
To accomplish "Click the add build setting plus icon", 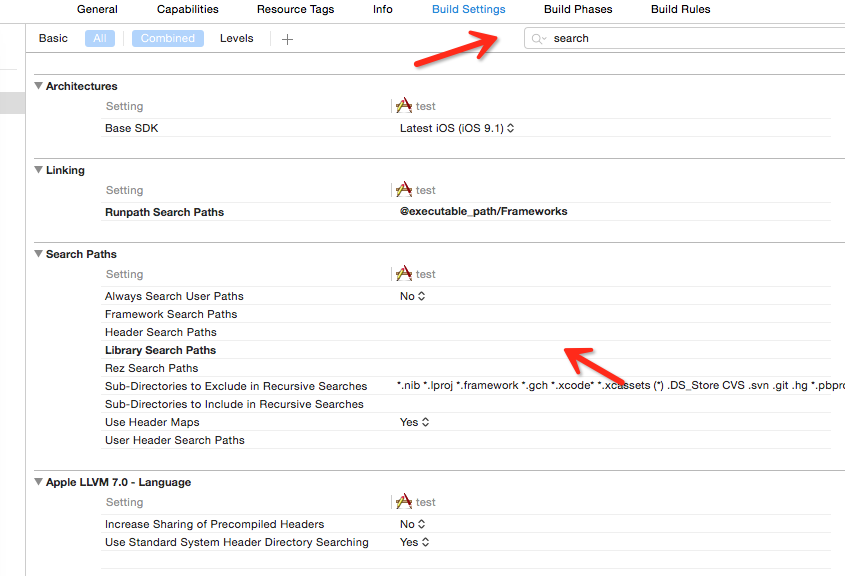I will (x=287, y=39).
